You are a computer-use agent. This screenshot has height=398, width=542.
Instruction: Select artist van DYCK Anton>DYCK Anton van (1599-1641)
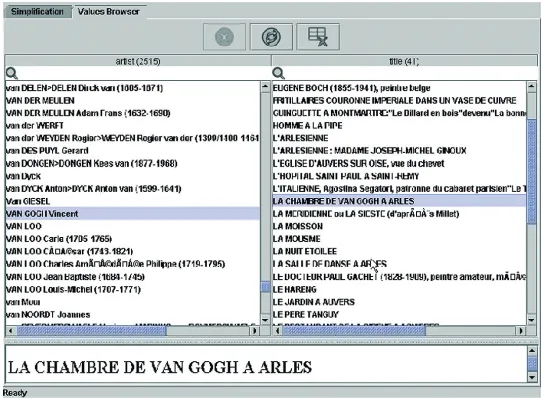point(133,188)
